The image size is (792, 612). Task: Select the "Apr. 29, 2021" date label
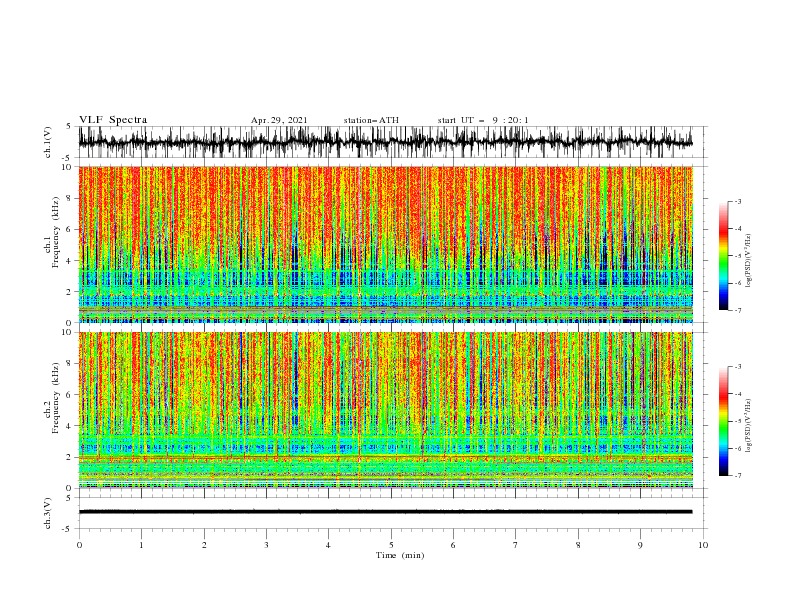coord(279,120)
